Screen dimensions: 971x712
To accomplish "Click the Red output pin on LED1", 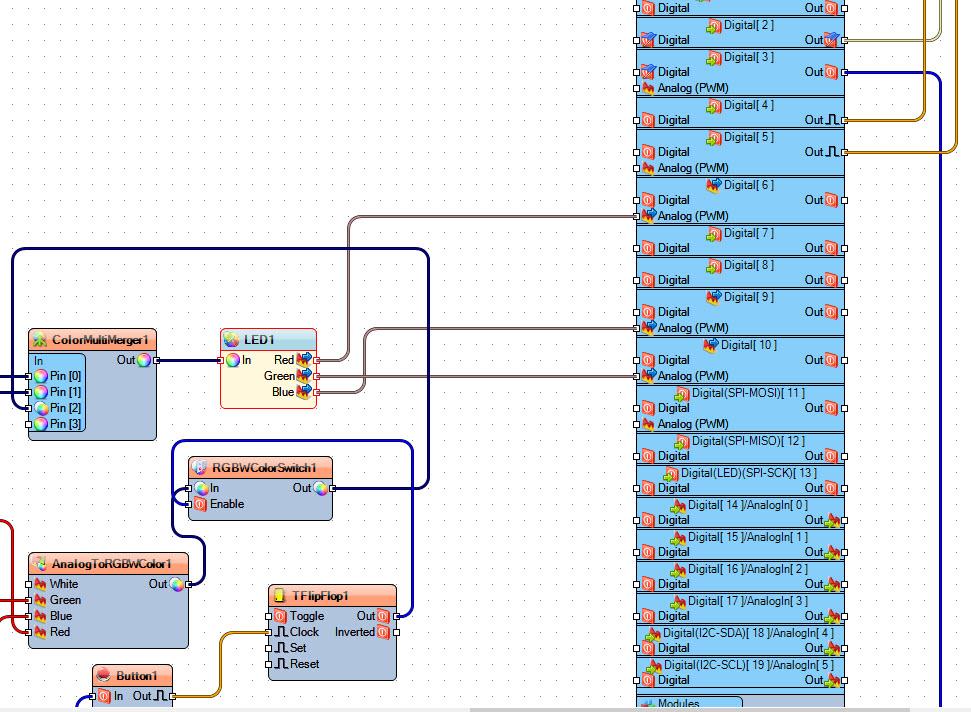I will click(316, 360).
